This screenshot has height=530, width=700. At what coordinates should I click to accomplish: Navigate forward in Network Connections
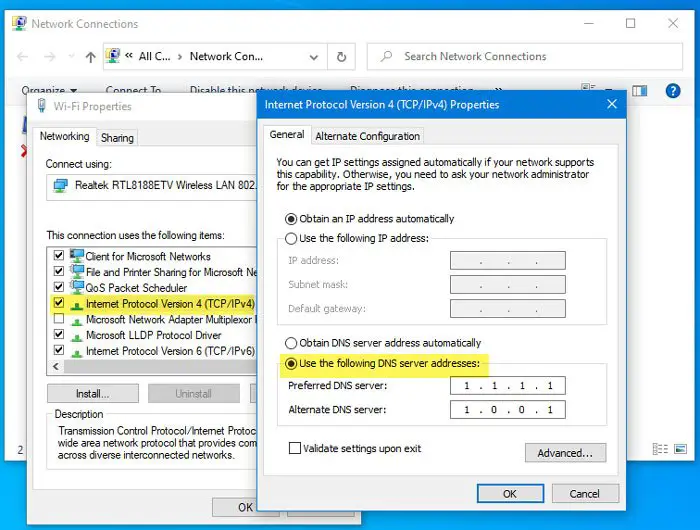coord(50,57)
